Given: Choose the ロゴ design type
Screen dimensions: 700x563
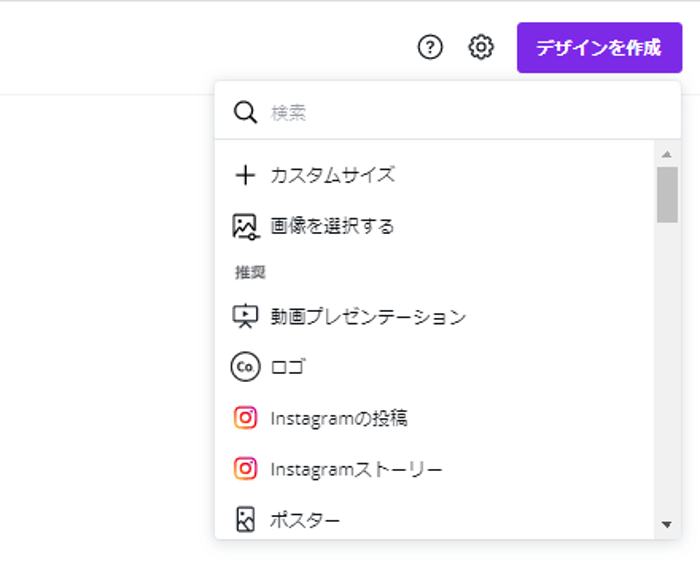Looking at the screenshot, I should coord(288,367).
